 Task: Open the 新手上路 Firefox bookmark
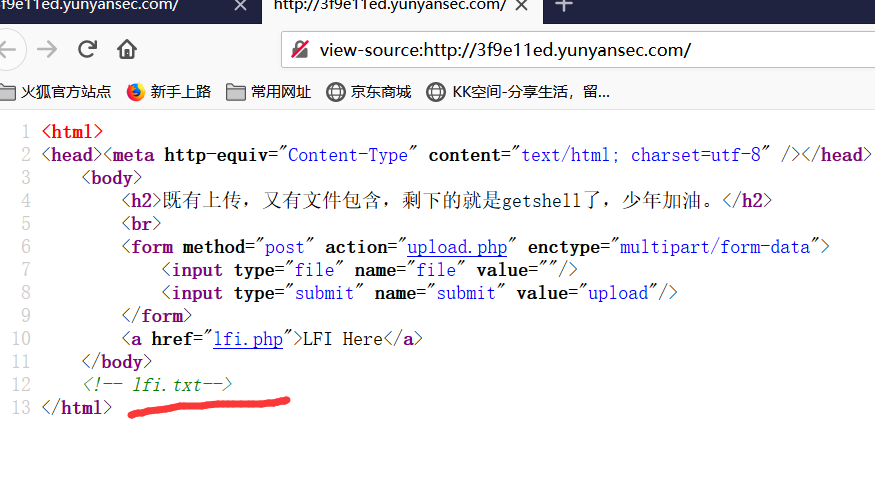click(169, 92)
